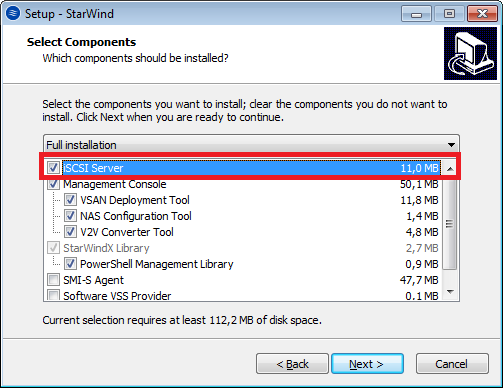Uncheck VSAN Deployment Tool component
503x388 pixels.
(70, 200)
